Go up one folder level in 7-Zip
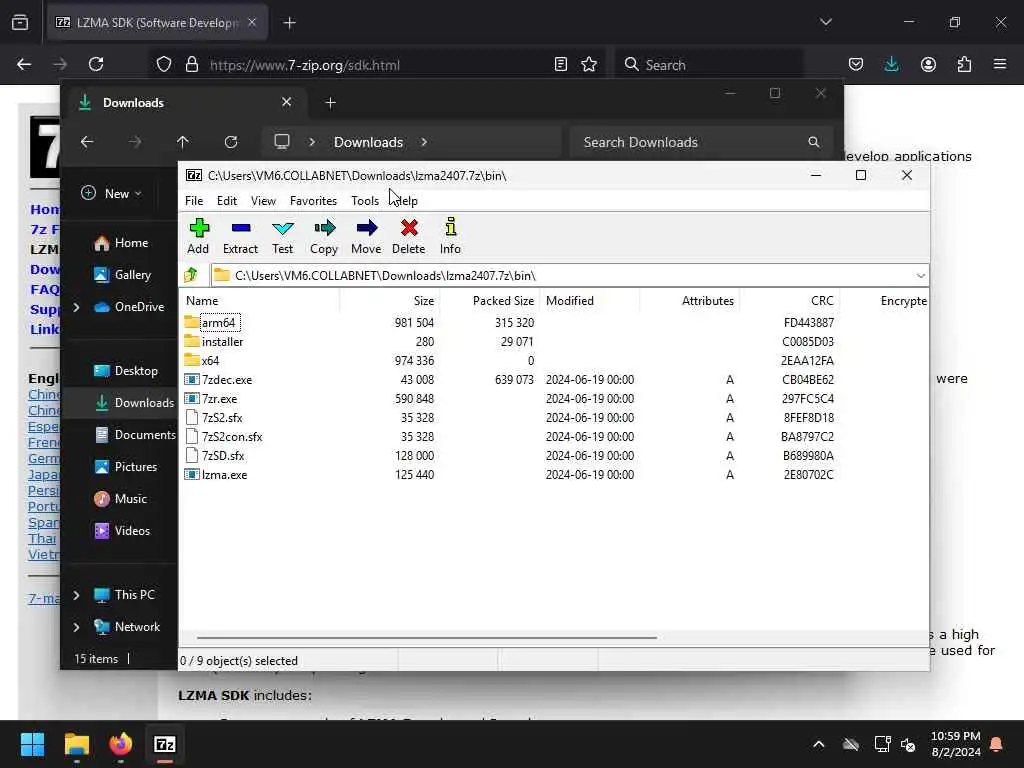The image size is (1024, 768). (x=191, y=275)
